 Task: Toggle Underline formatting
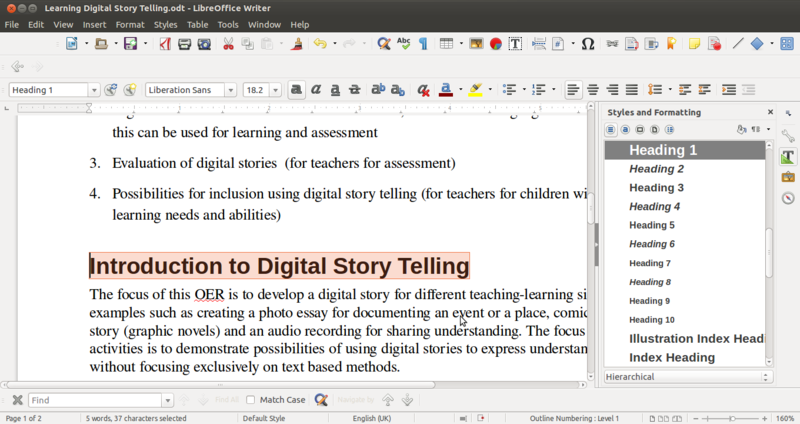(335, 90)
